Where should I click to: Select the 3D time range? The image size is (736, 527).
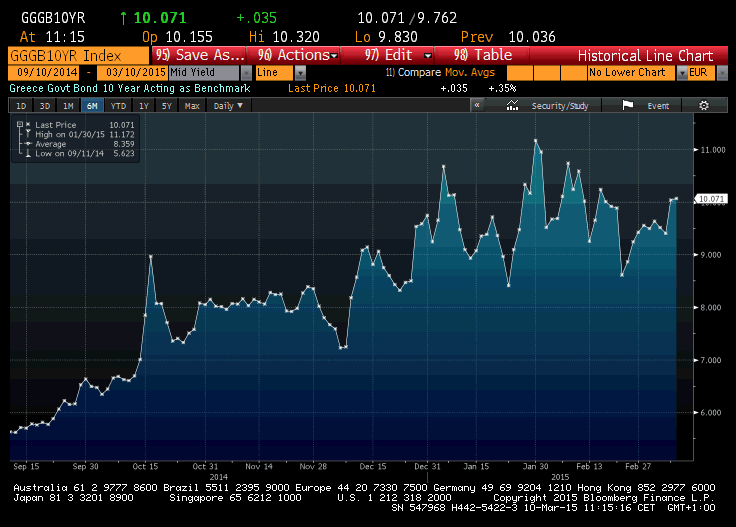click(x=45, y=106)
